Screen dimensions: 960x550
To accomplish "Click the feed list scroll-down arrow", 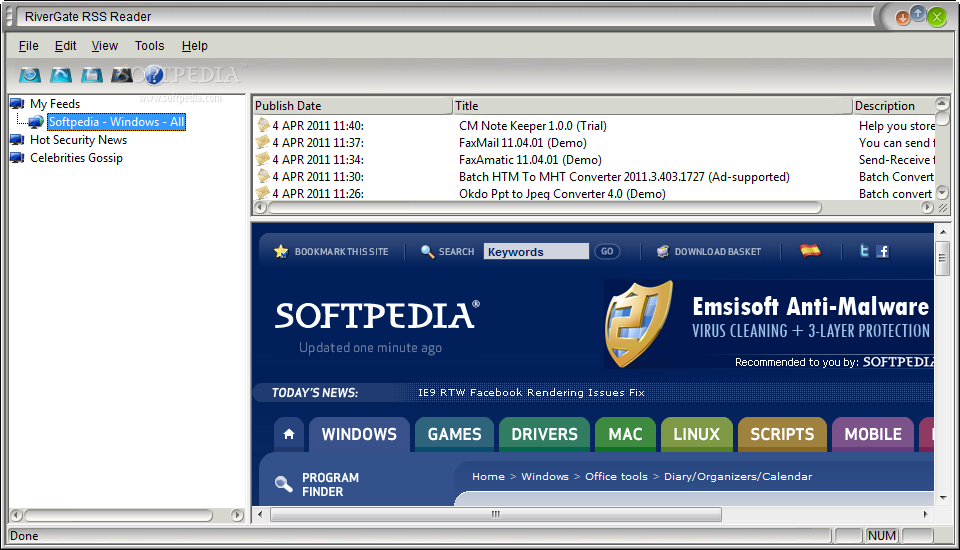I will pos(942,193).
